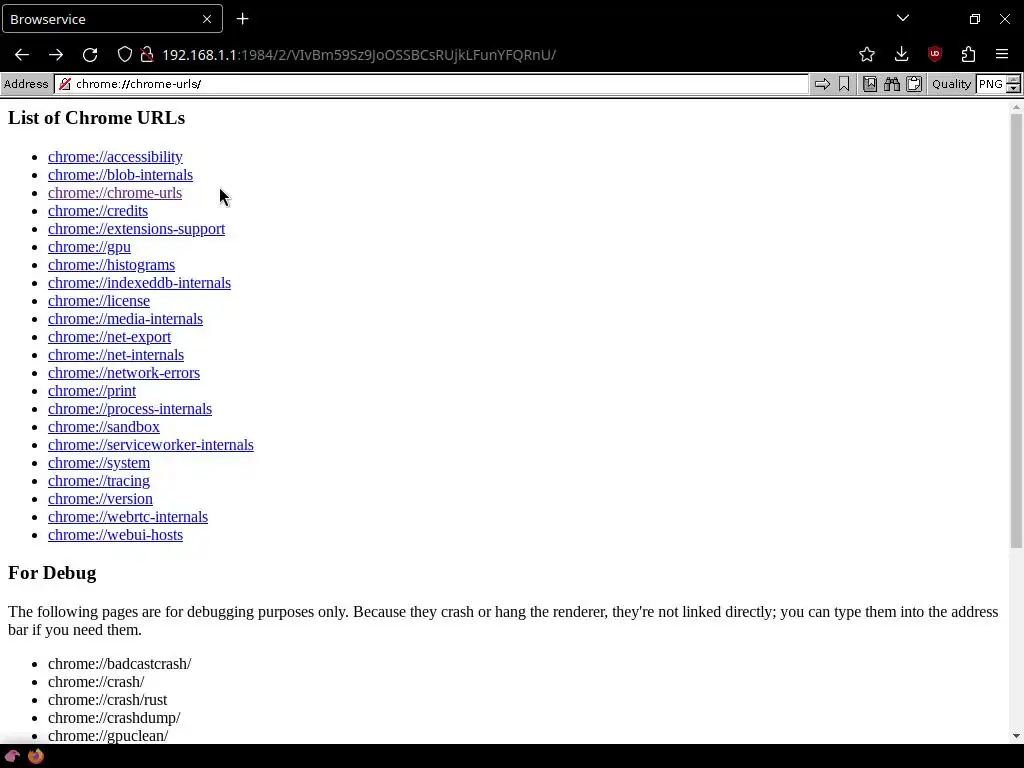This screenshot has height=768, width=1024.
Task: Go back with Firefox back arrow
Action: pyautogui.click(x=22, y=55)
